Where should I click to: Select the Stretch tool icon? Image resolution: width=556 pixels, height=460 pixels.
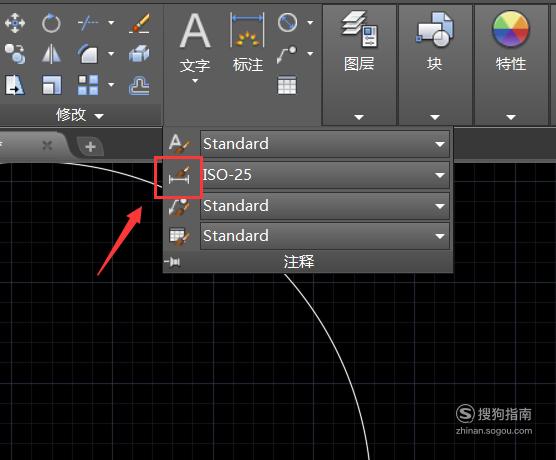[x=15, y=85]
